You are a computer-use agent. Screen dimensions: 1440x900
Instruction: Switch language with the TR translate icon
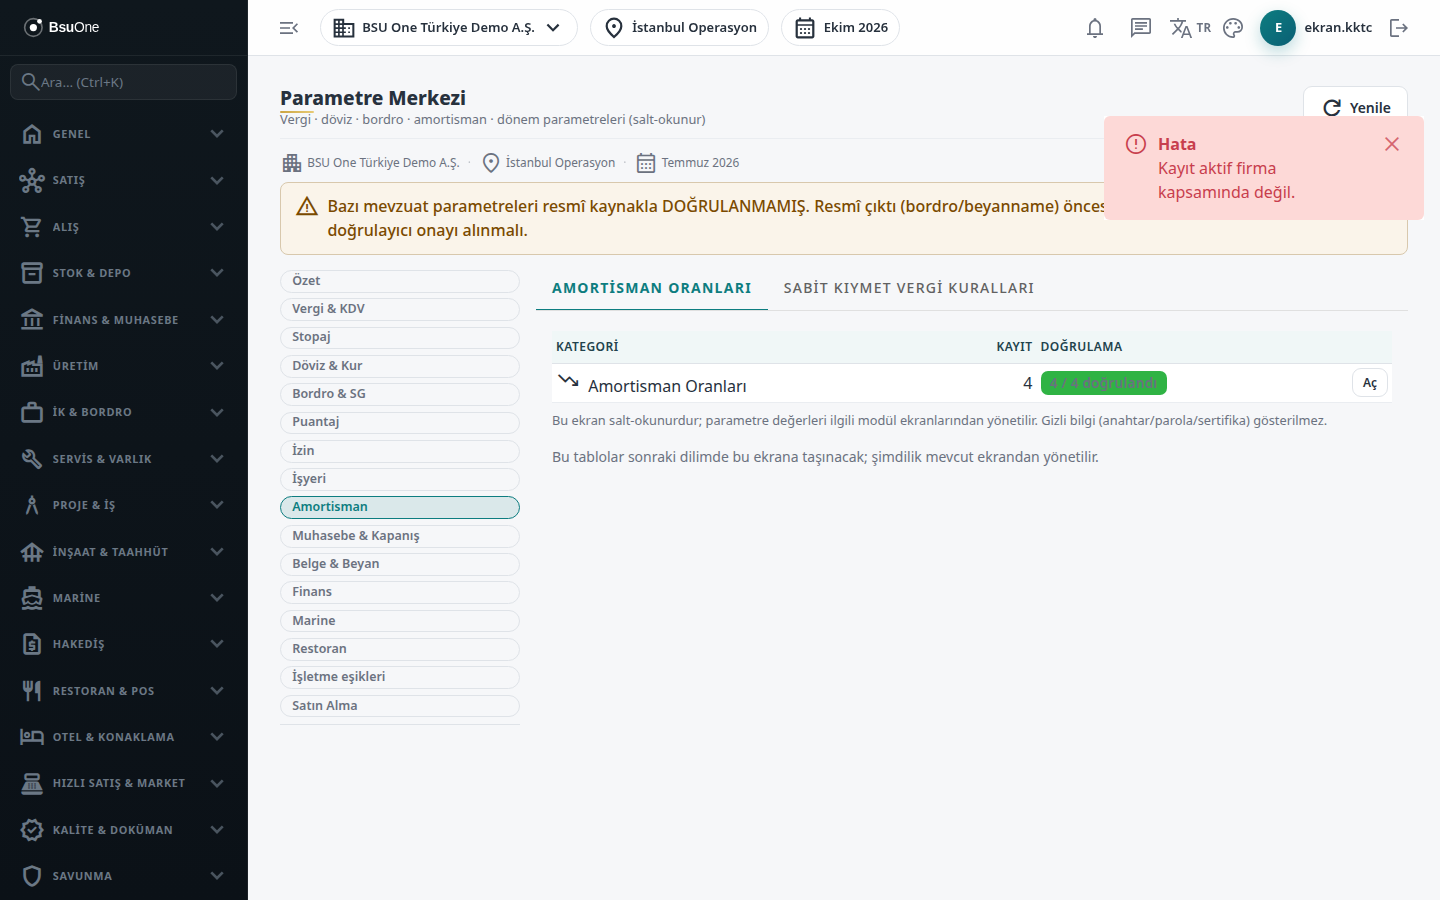click(1190, 28)
